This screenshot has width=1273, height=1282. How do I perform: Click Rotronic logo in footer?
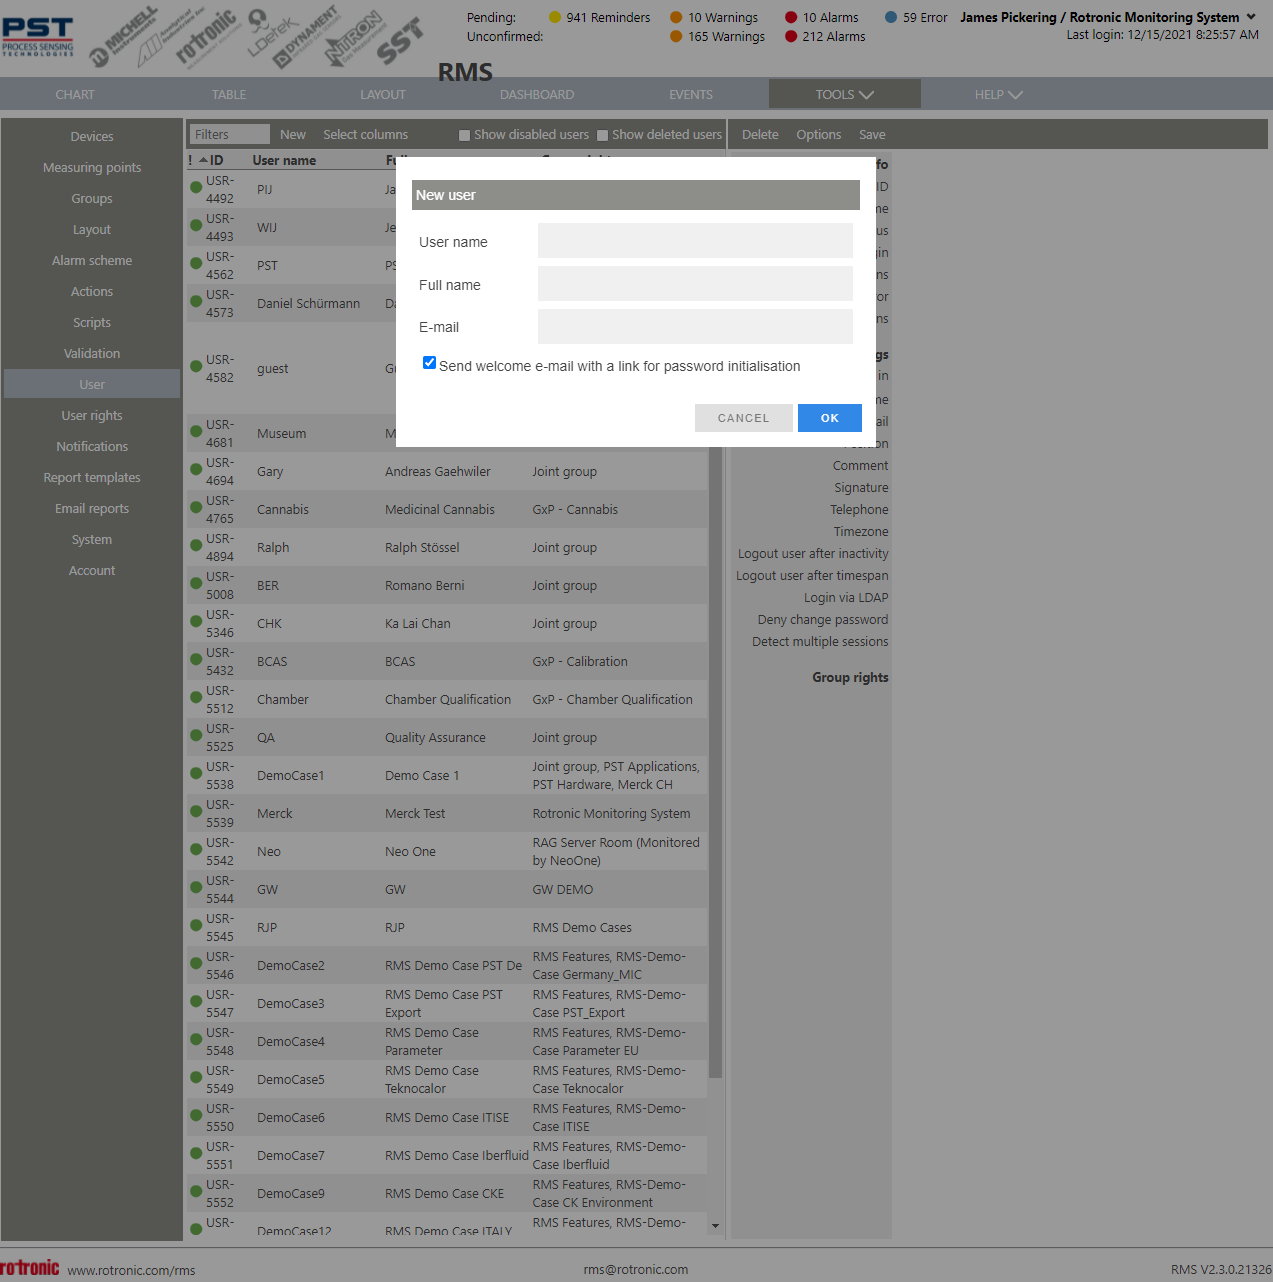click(x=30, y=1268)
